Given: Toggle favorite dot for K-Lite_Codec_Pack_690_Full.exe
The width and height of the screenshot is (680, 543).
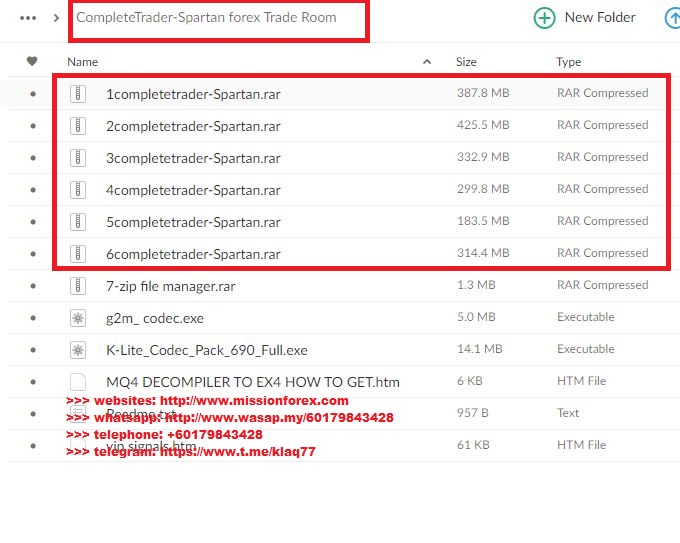Looking at the screenshot, I should pyautogui.click(x=33, y=350).
